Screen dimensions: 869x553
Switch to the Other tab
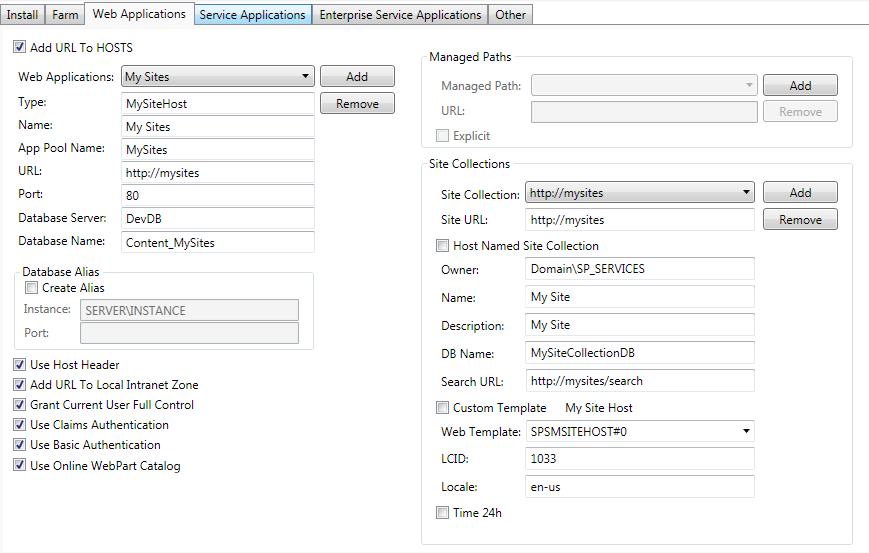[x=510, y=14]
